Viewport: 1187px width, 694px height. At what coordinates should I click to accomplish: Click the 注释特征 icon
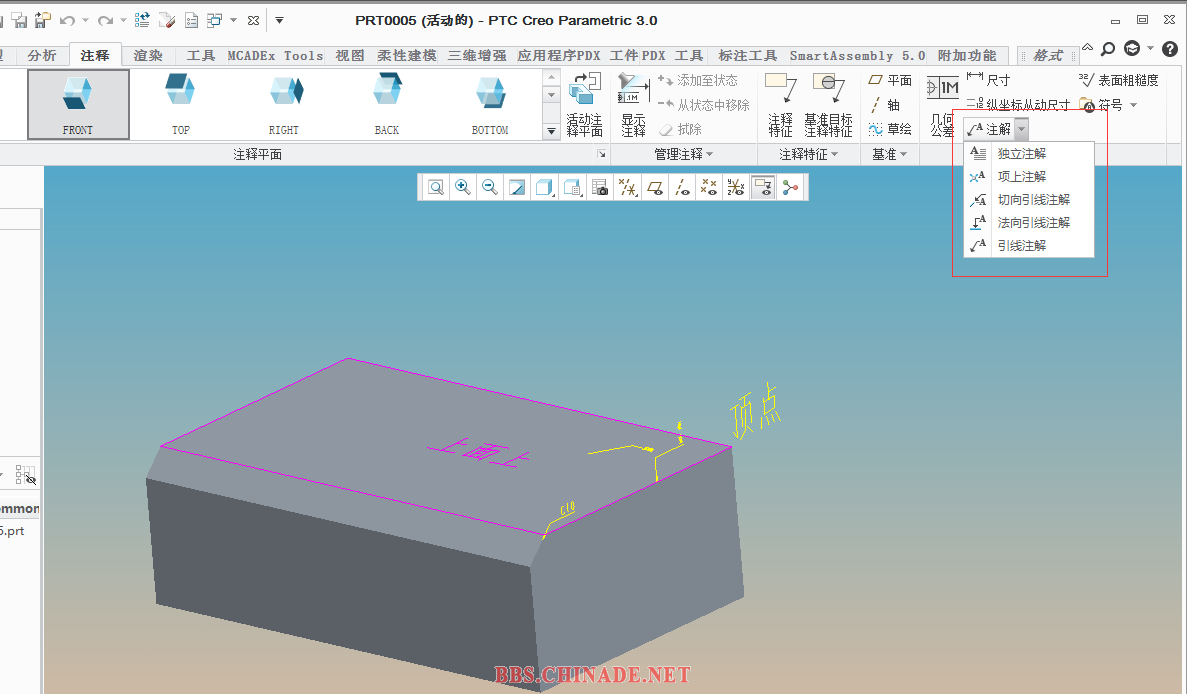(x=780, y=103)
